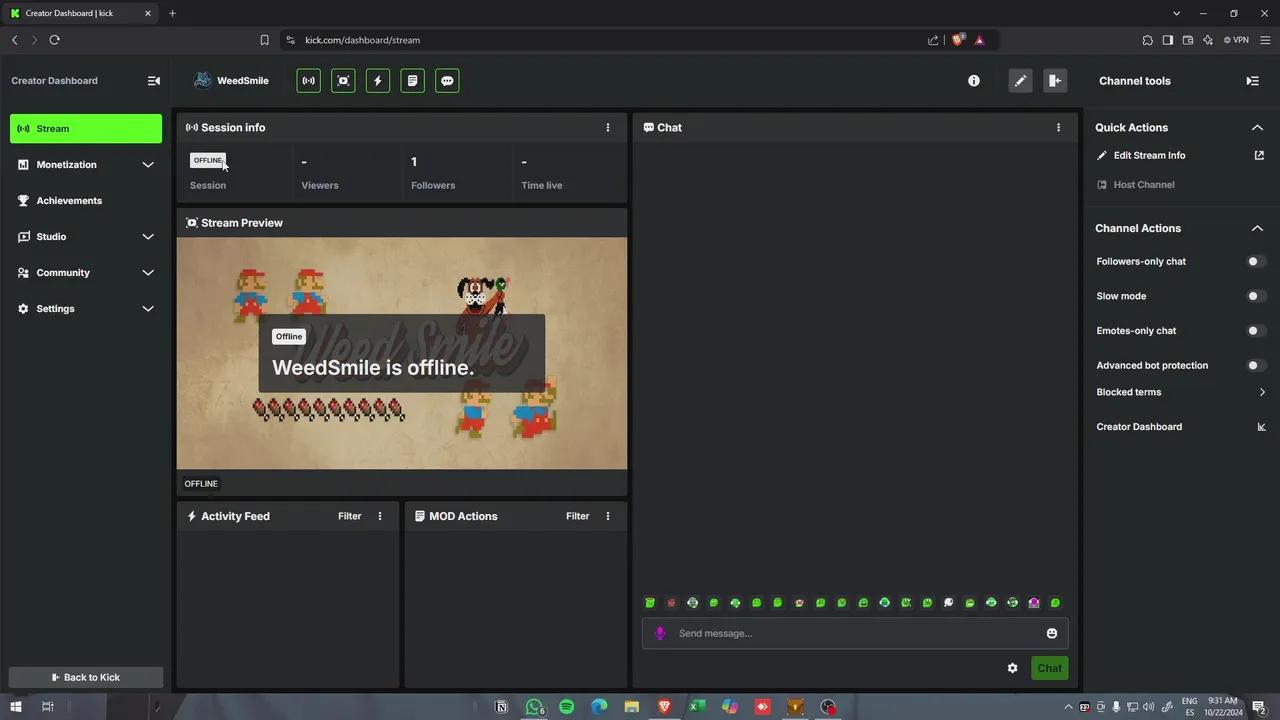Open the browser VPN button
The image size is (1280, 720).
(1236, 40)
